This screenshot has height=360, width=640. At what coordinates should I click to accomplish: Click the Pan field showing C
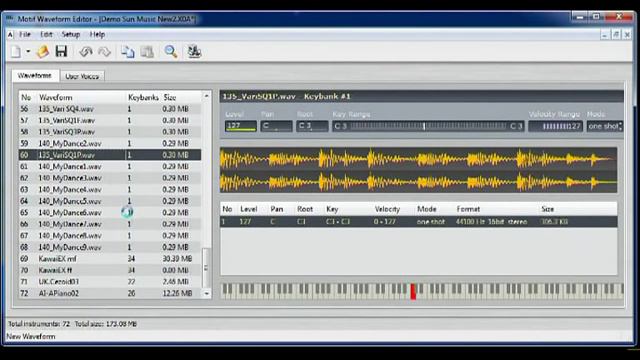(x=276, y=126)
